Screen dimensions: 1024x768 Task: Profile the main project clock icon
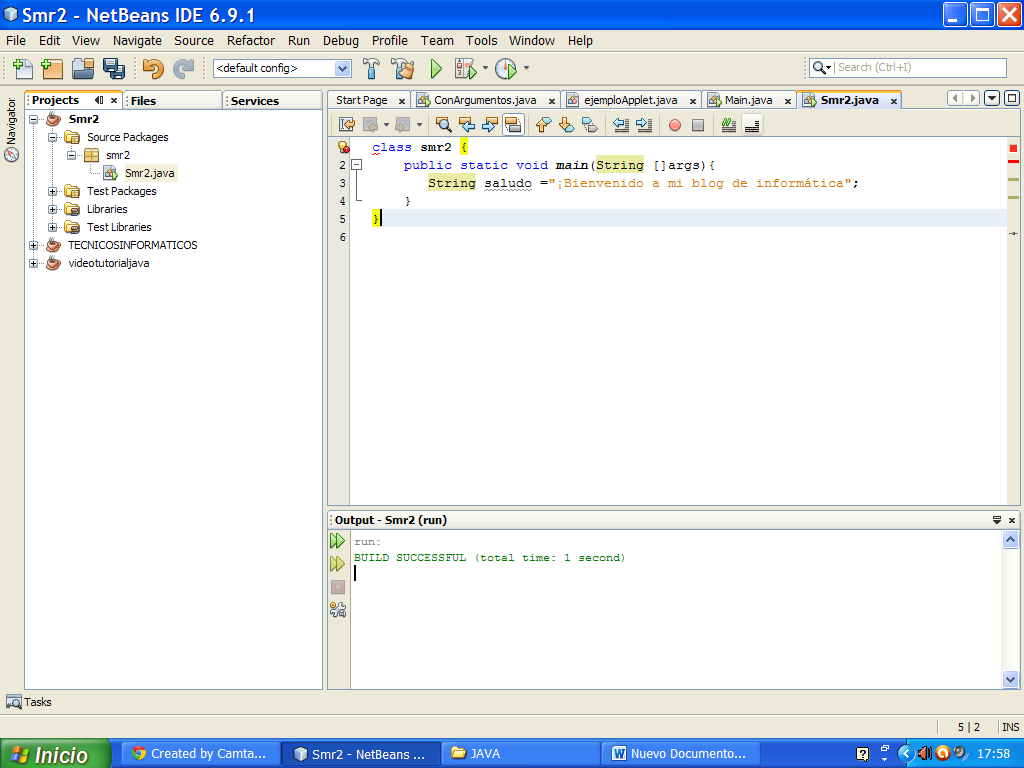tap(506, 68)
